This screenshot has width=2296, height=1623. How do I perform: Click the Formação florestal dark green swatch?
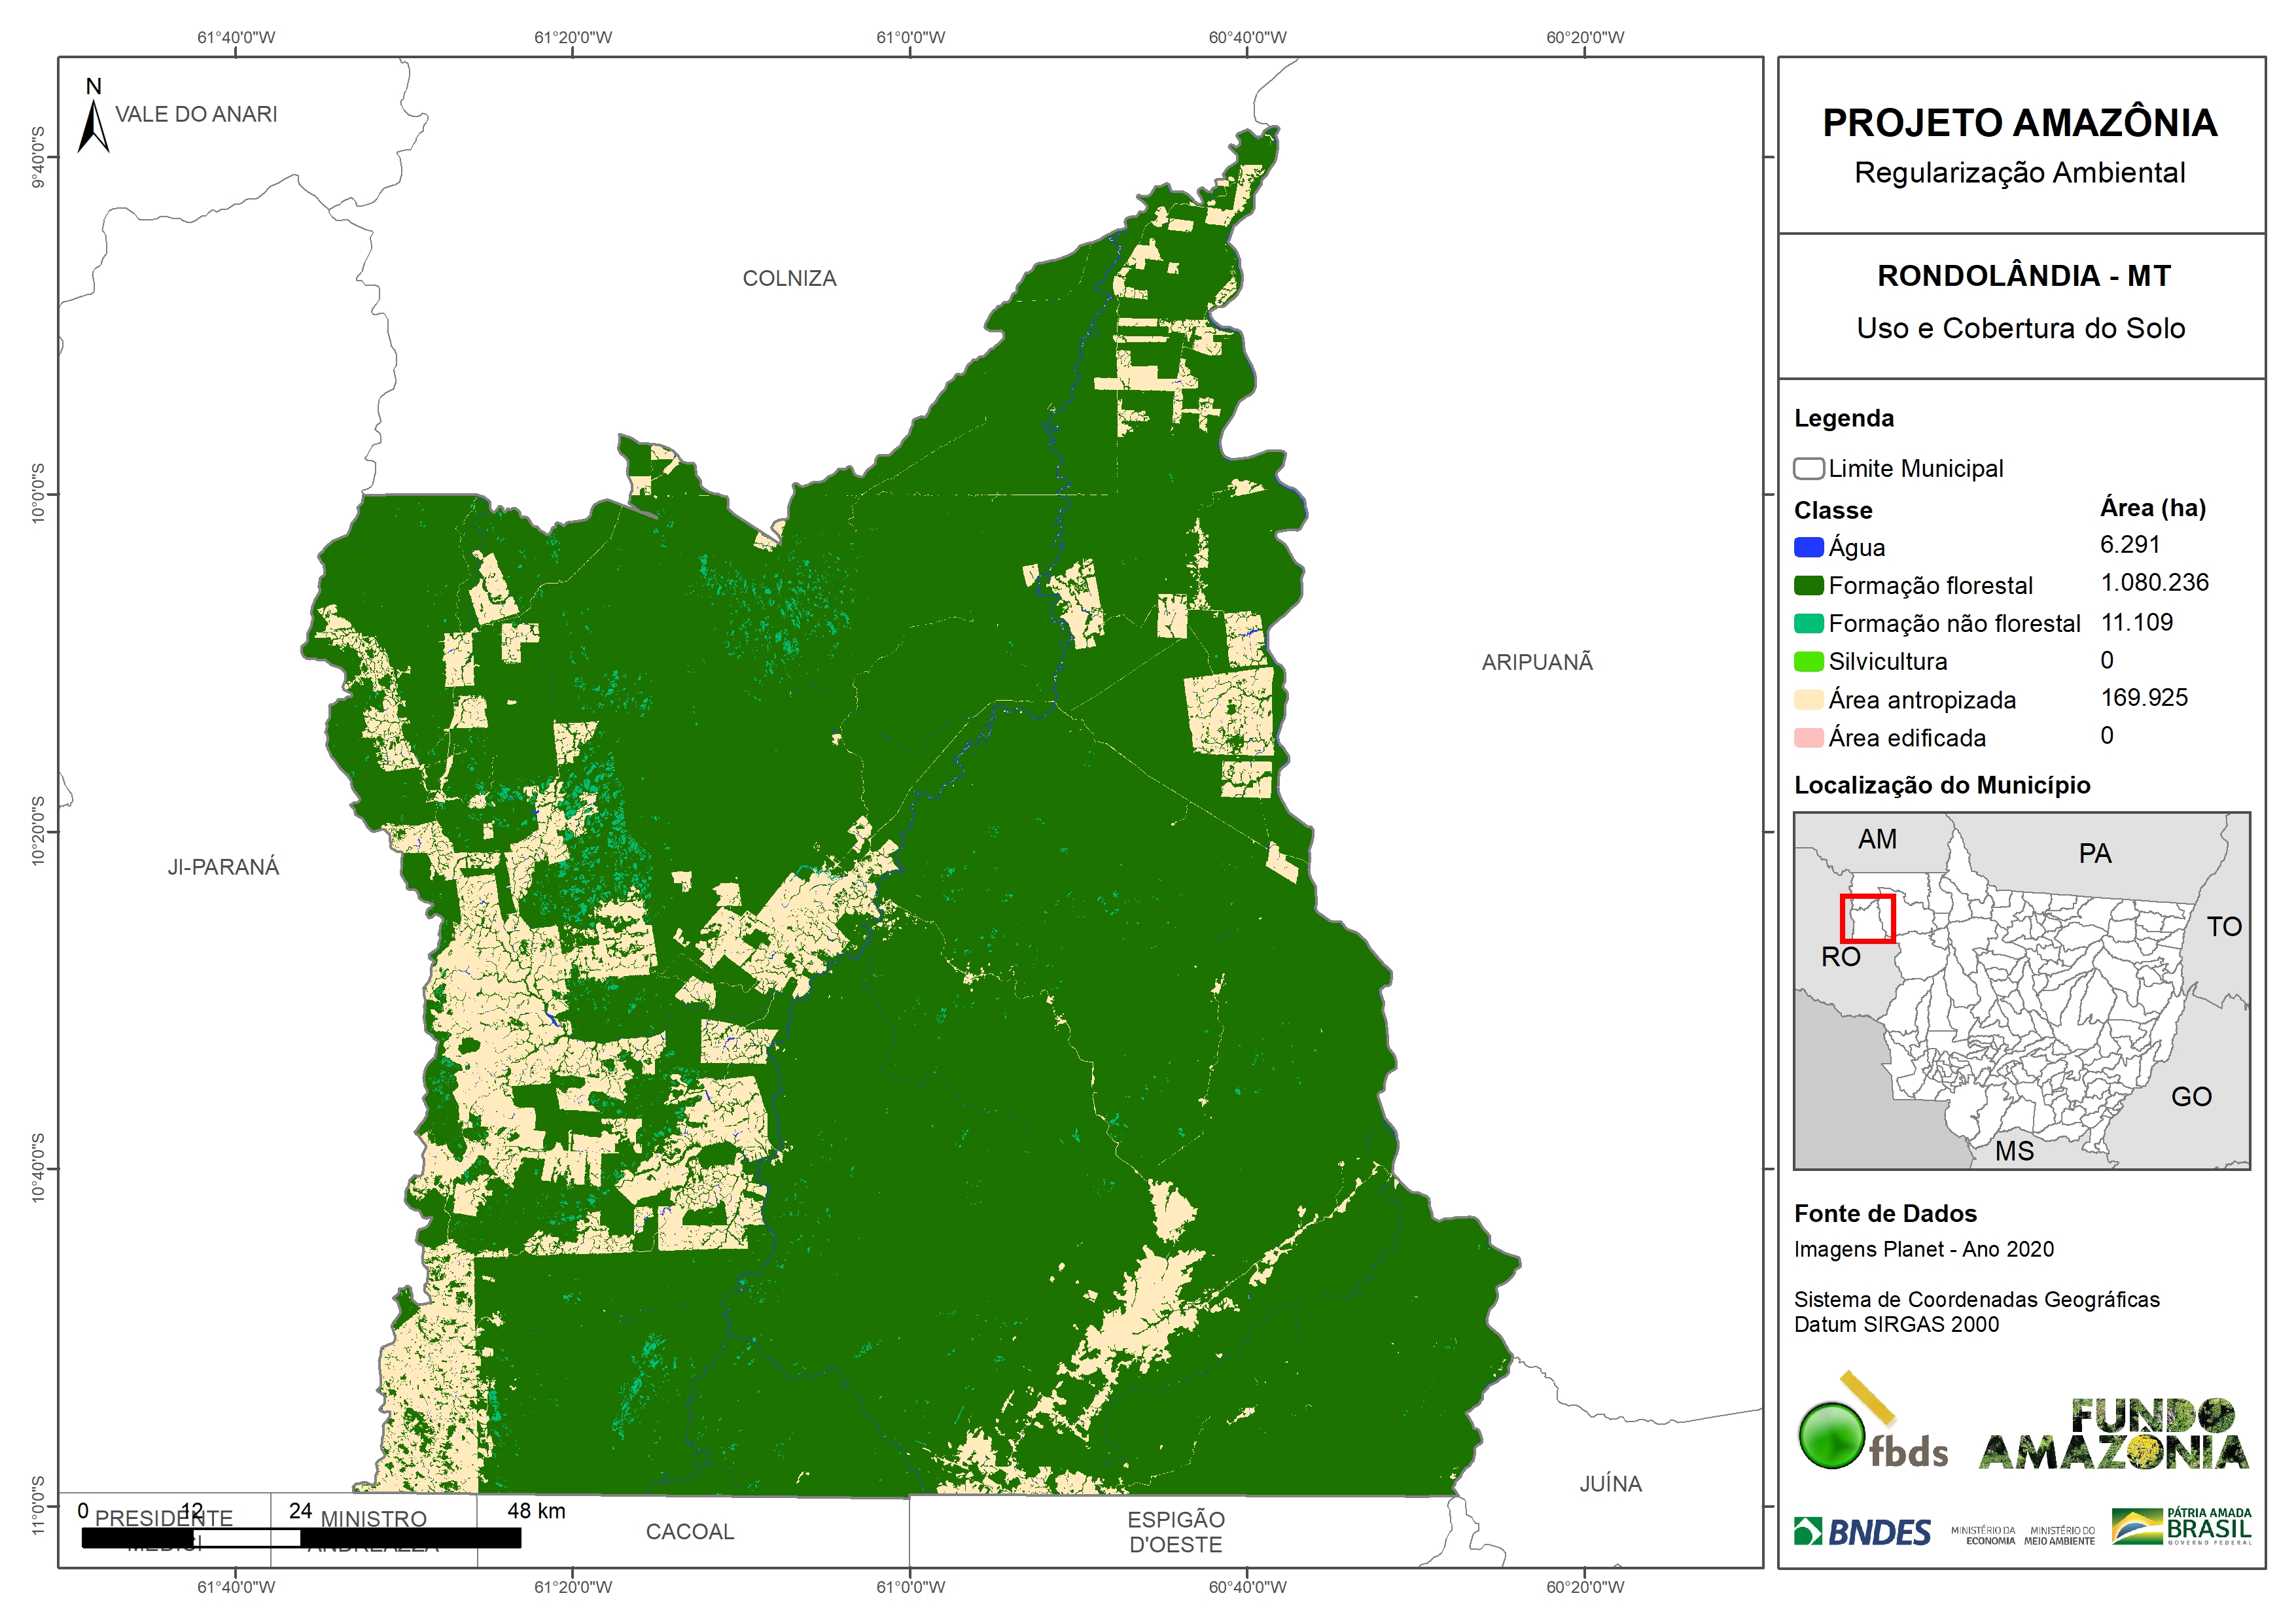tap(1808, 585)
